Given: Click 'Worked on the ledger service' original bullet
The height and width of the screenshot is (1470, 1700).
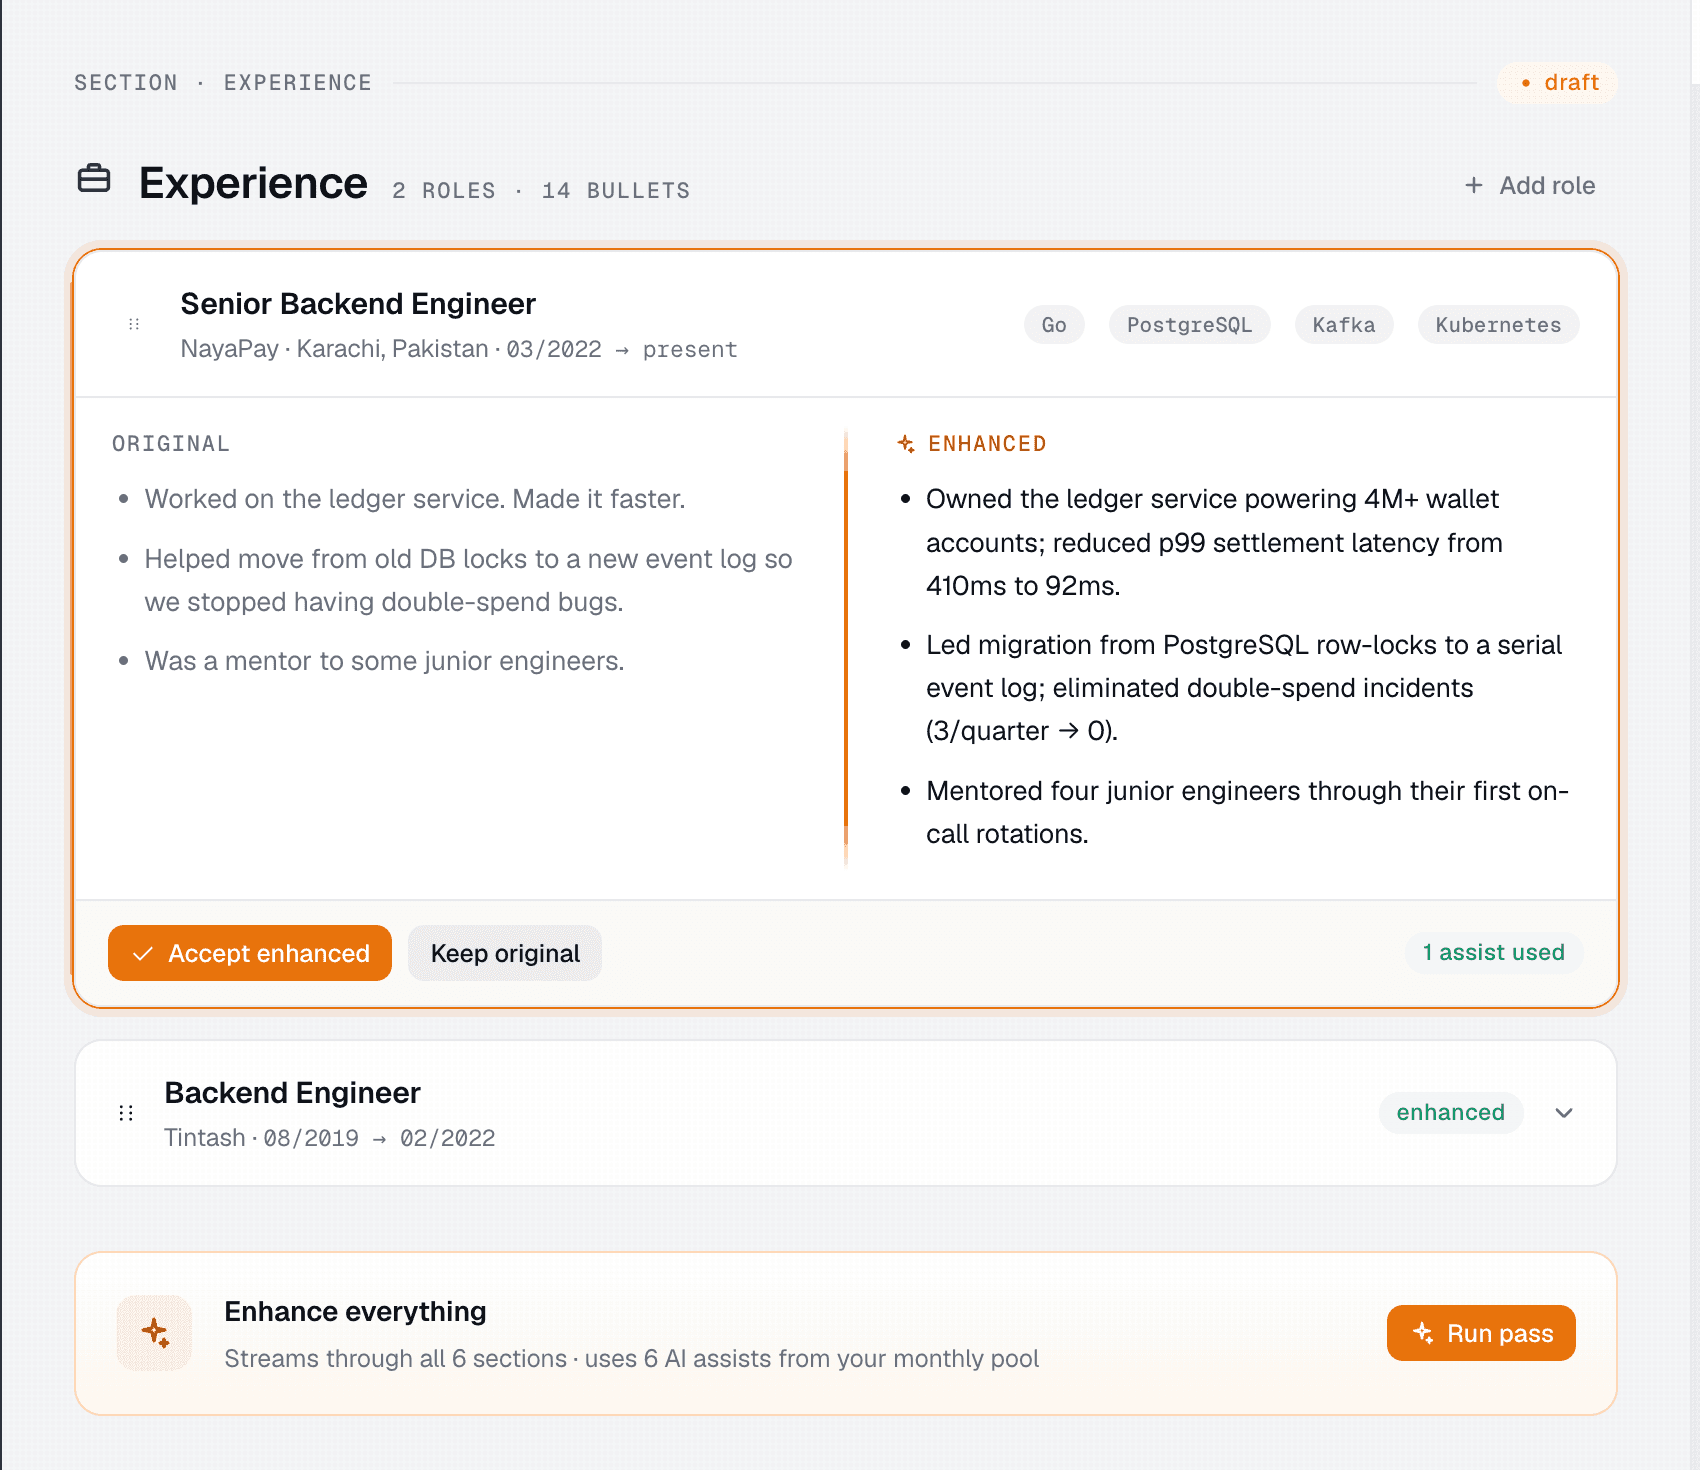Looking at the screenshot, I should point(415,498).
